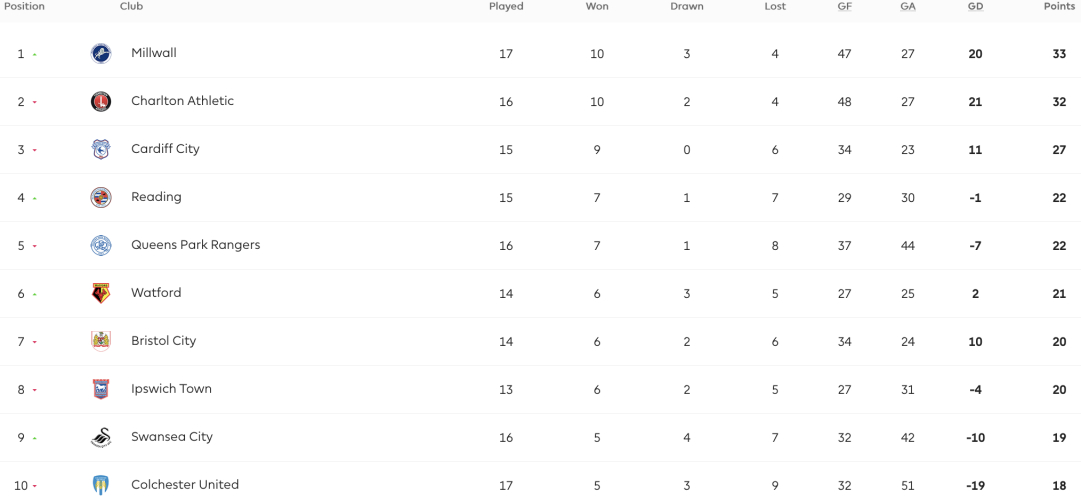The width and height of the screenshot is (1081, 500).
Task: Select the Played column header
Action: tap(506, 6)
